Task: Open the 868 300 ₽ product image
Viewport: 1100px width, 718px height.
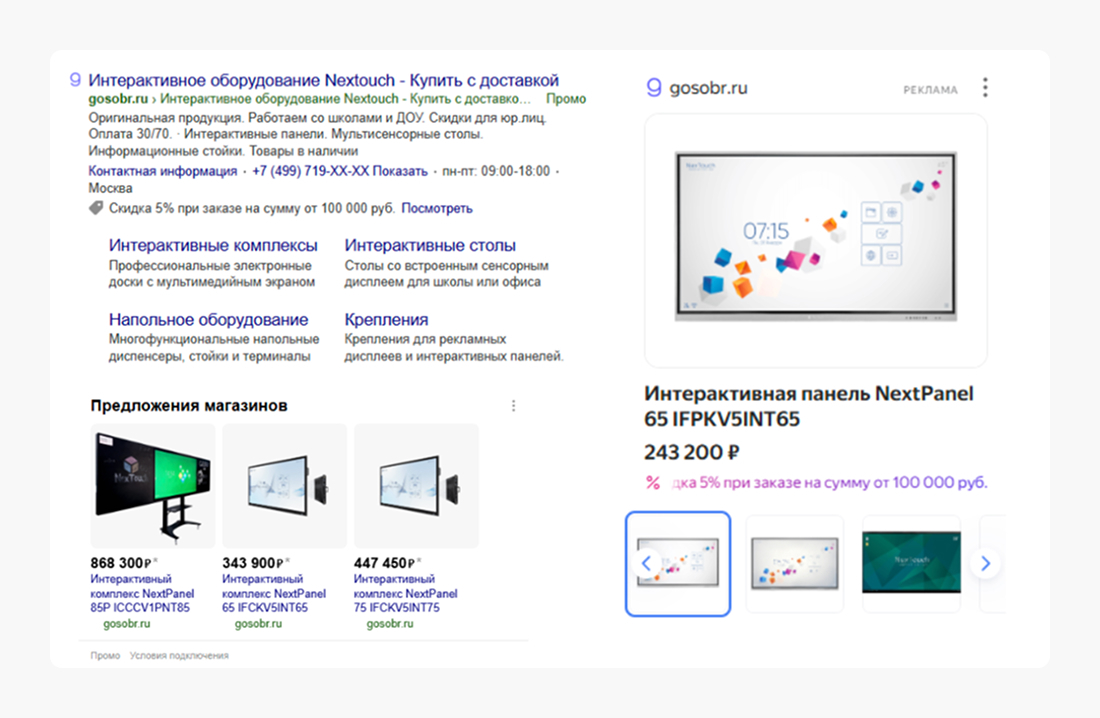Action: pyautogui.click(x=153, y=486)
